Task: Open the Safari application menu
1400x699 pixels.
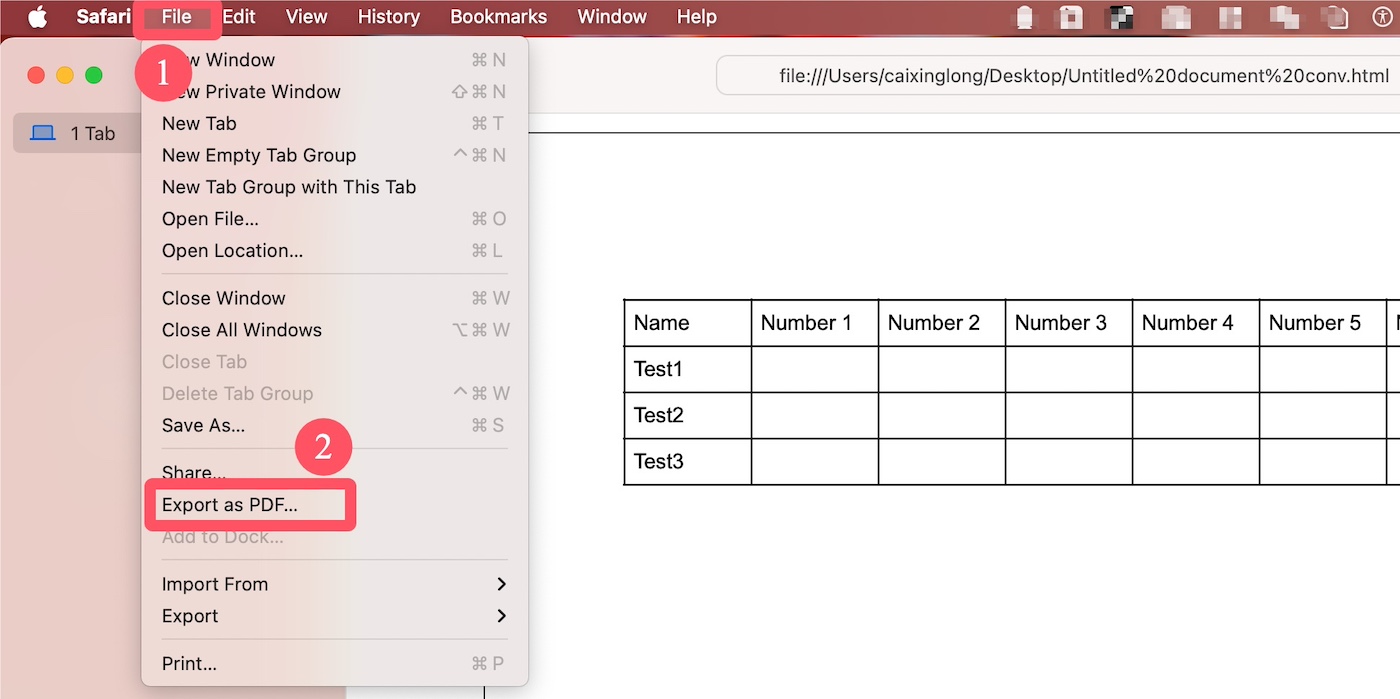Action: (101, 16)
